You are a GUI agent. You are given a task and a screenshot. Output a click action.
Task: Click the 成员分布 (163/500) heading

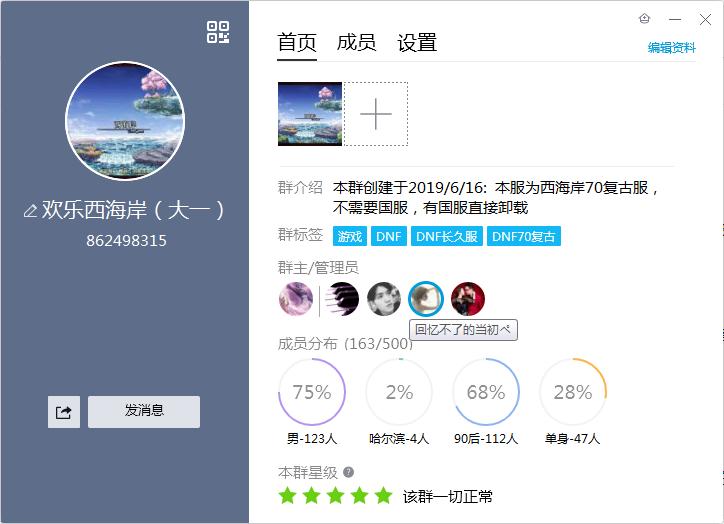(x=345, y=343)
